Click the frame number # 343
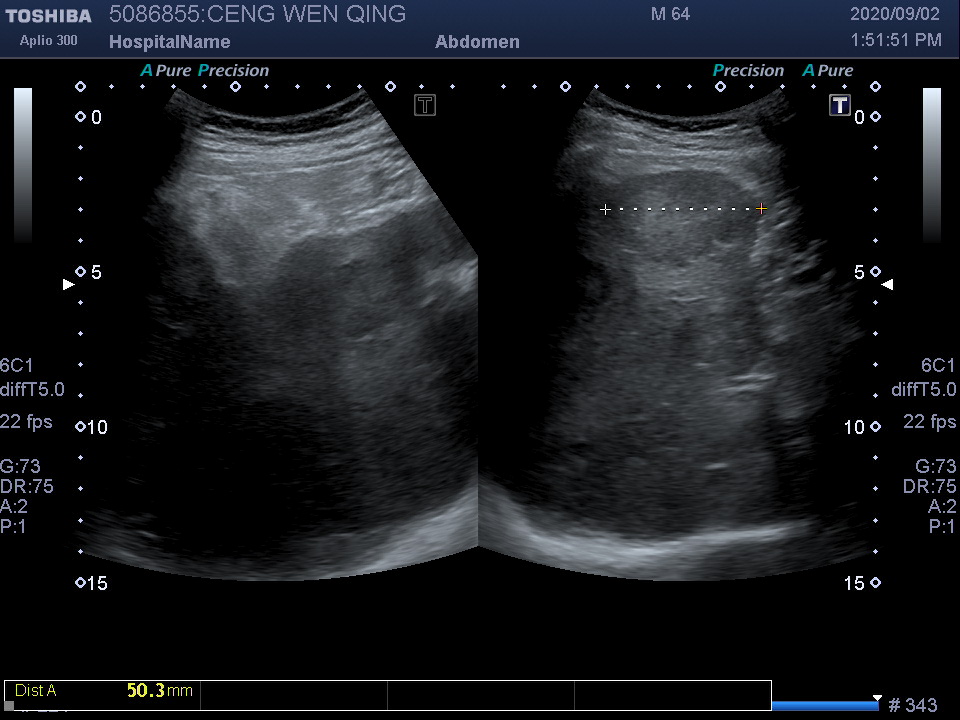Viewport: 960px width, 720px height. (912, 706)
